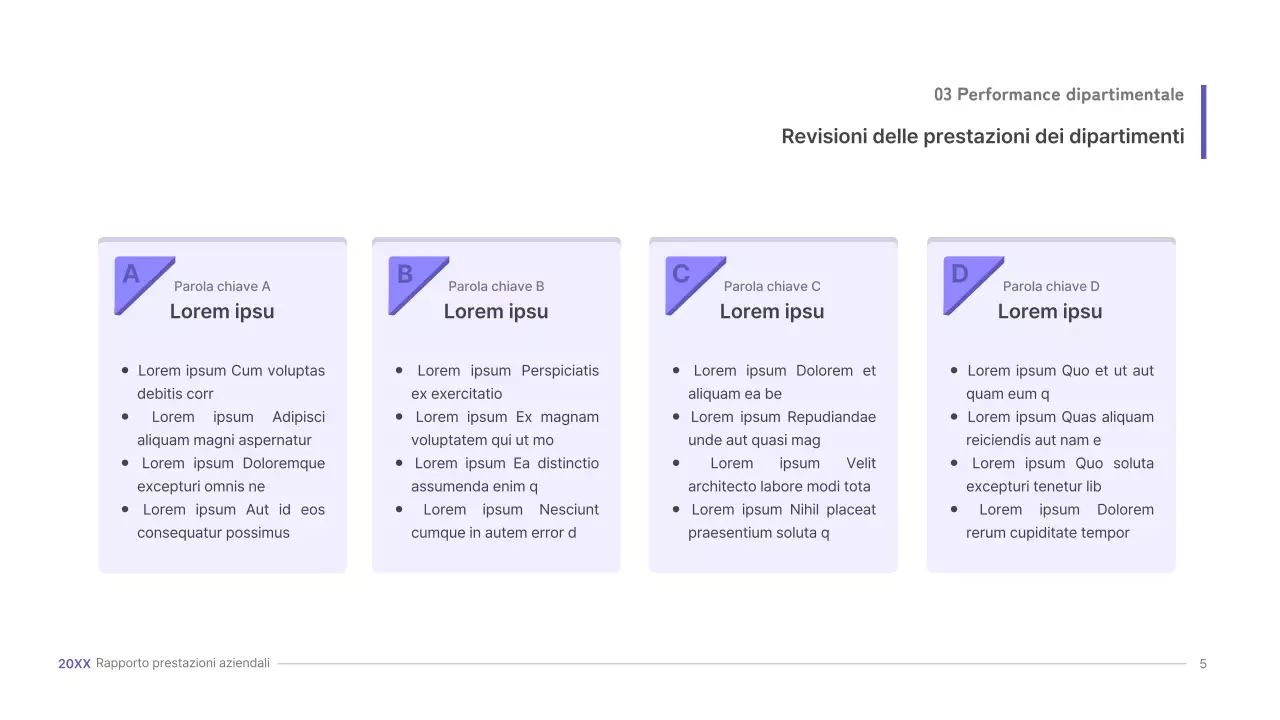Select the "20XX" year text in the footer
Image resolution: width=1280 pixels, height=720 pixels.
[74, 663]
